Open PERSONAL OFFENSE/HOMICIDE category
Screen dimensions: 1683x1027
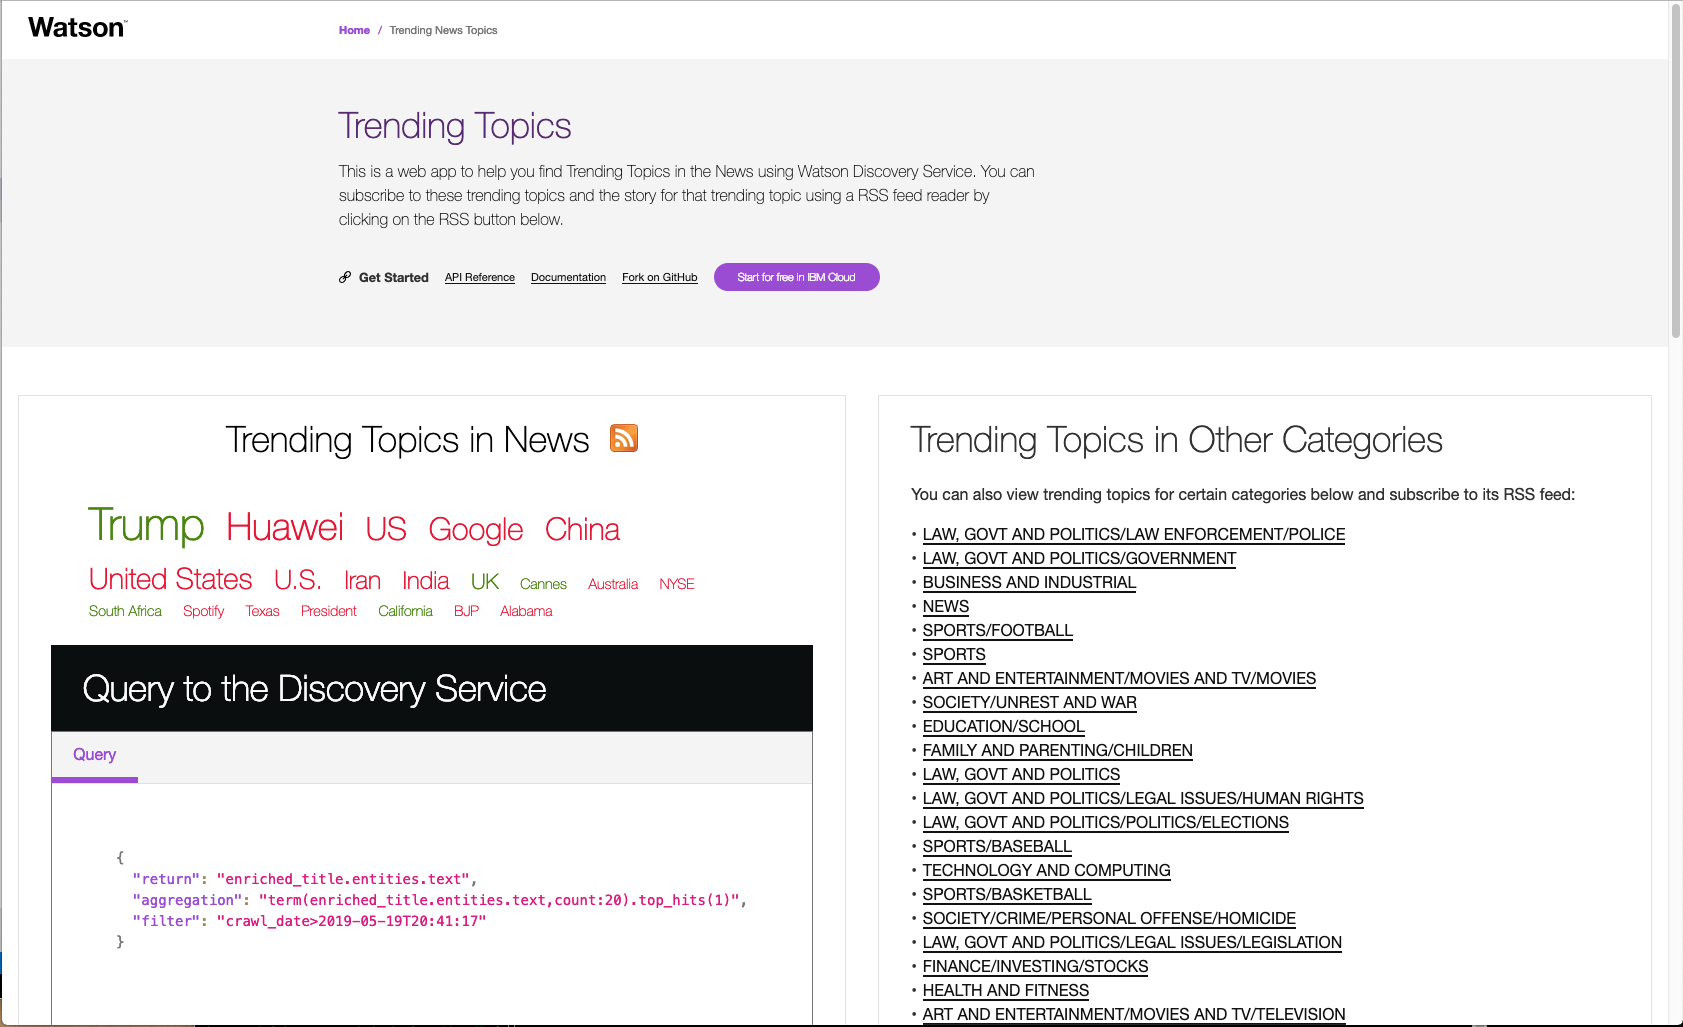click(1109, 919)
